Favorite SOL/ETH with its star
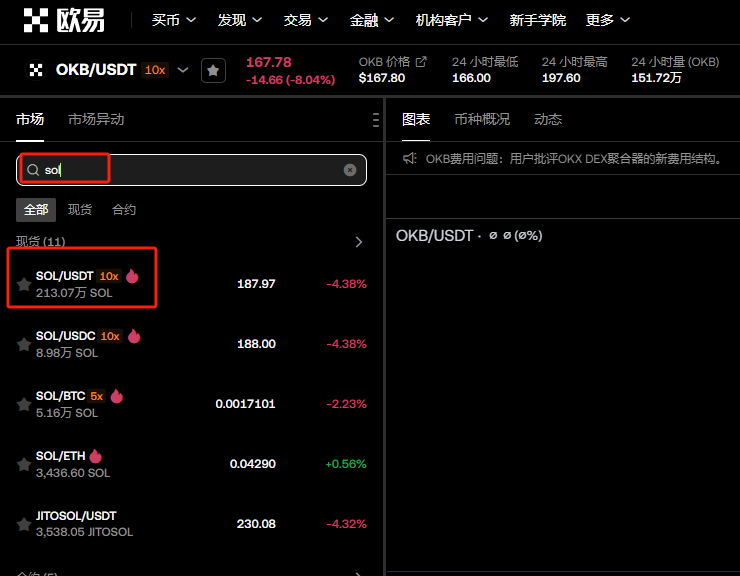The image size is (740, 576). click(x=24, y=464)
